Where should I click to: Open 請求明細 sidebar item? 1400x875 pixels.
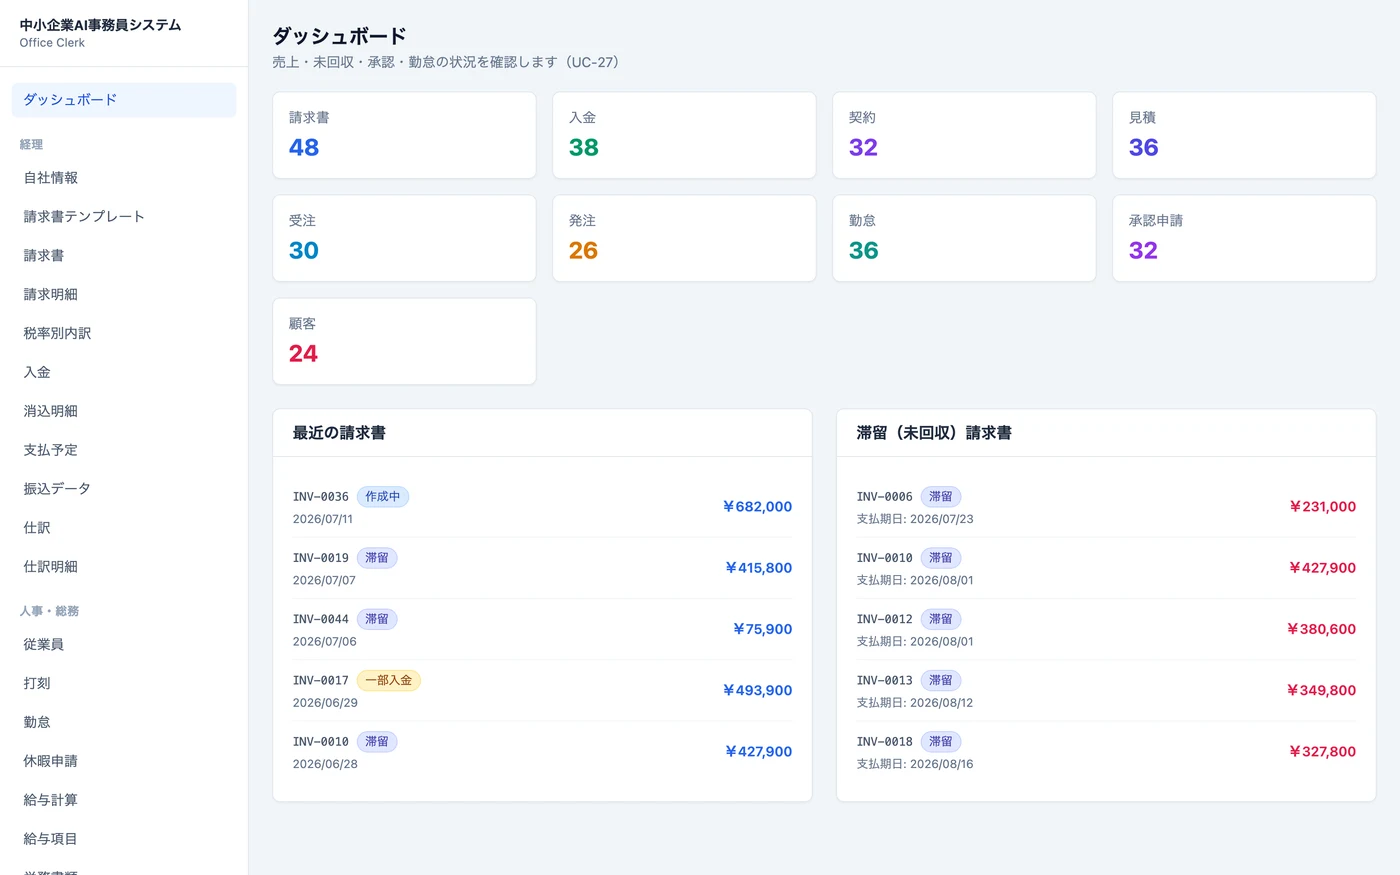124,295
